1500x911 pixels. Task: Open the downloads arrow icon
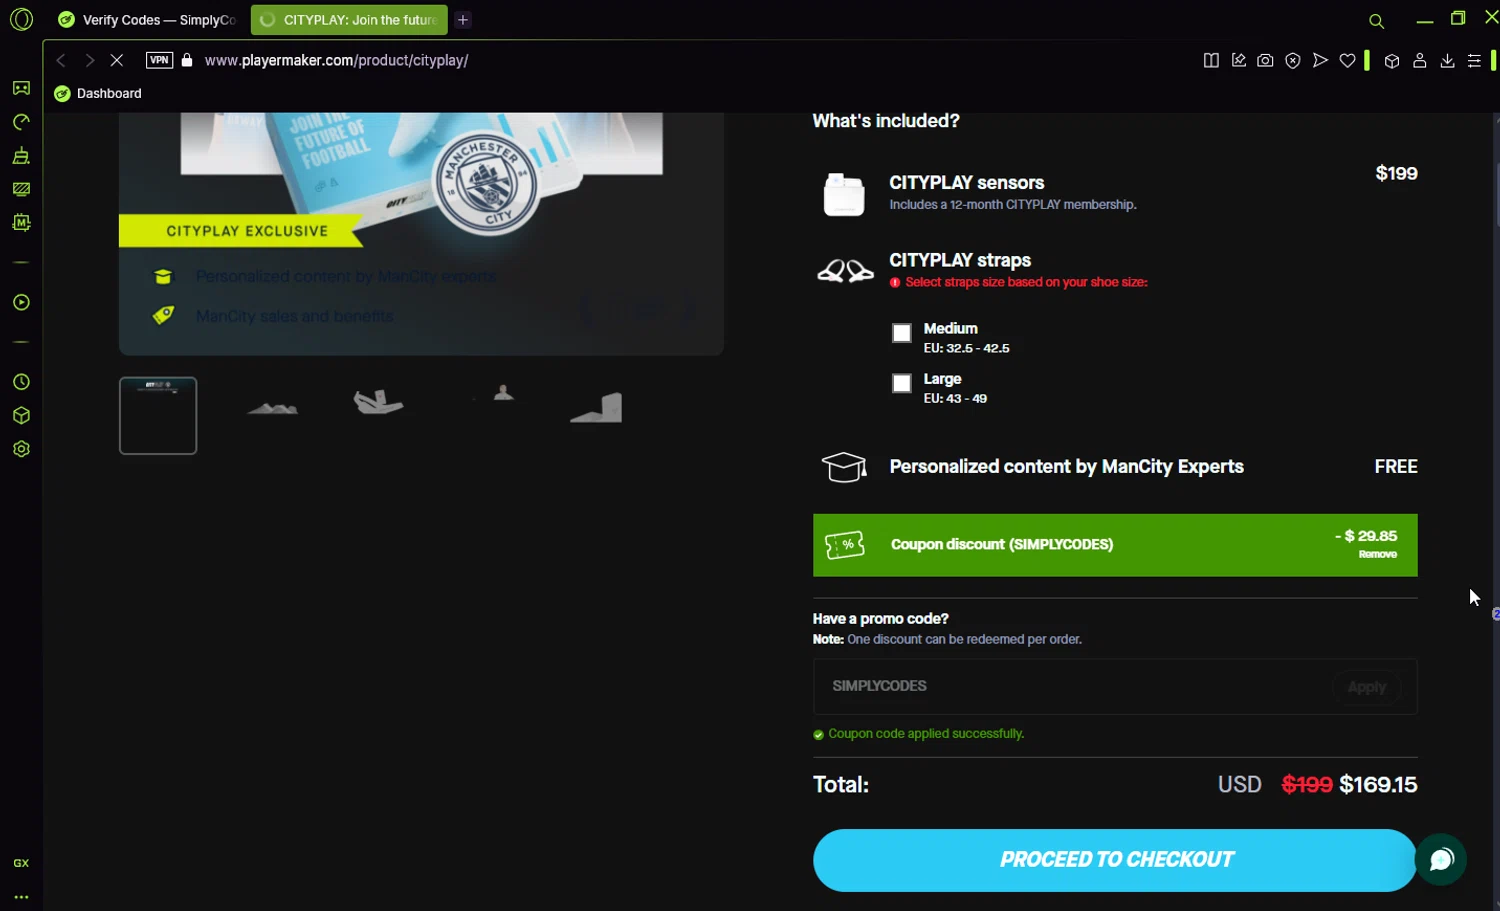[x=1447, y=60]
